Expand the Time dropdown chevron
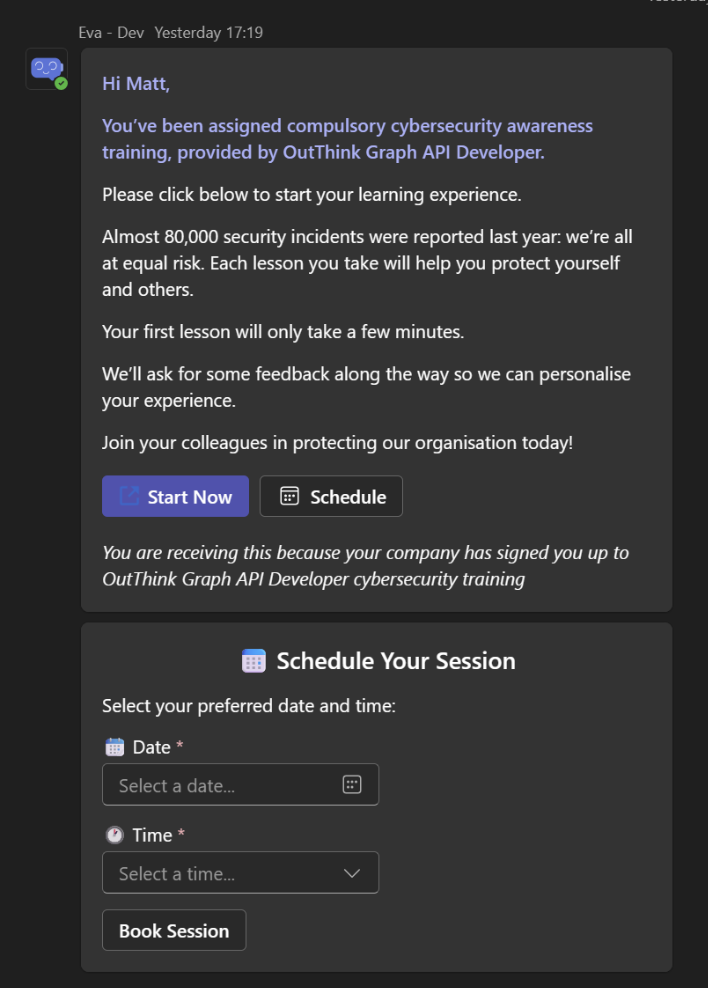 click(x=351, y=873)
